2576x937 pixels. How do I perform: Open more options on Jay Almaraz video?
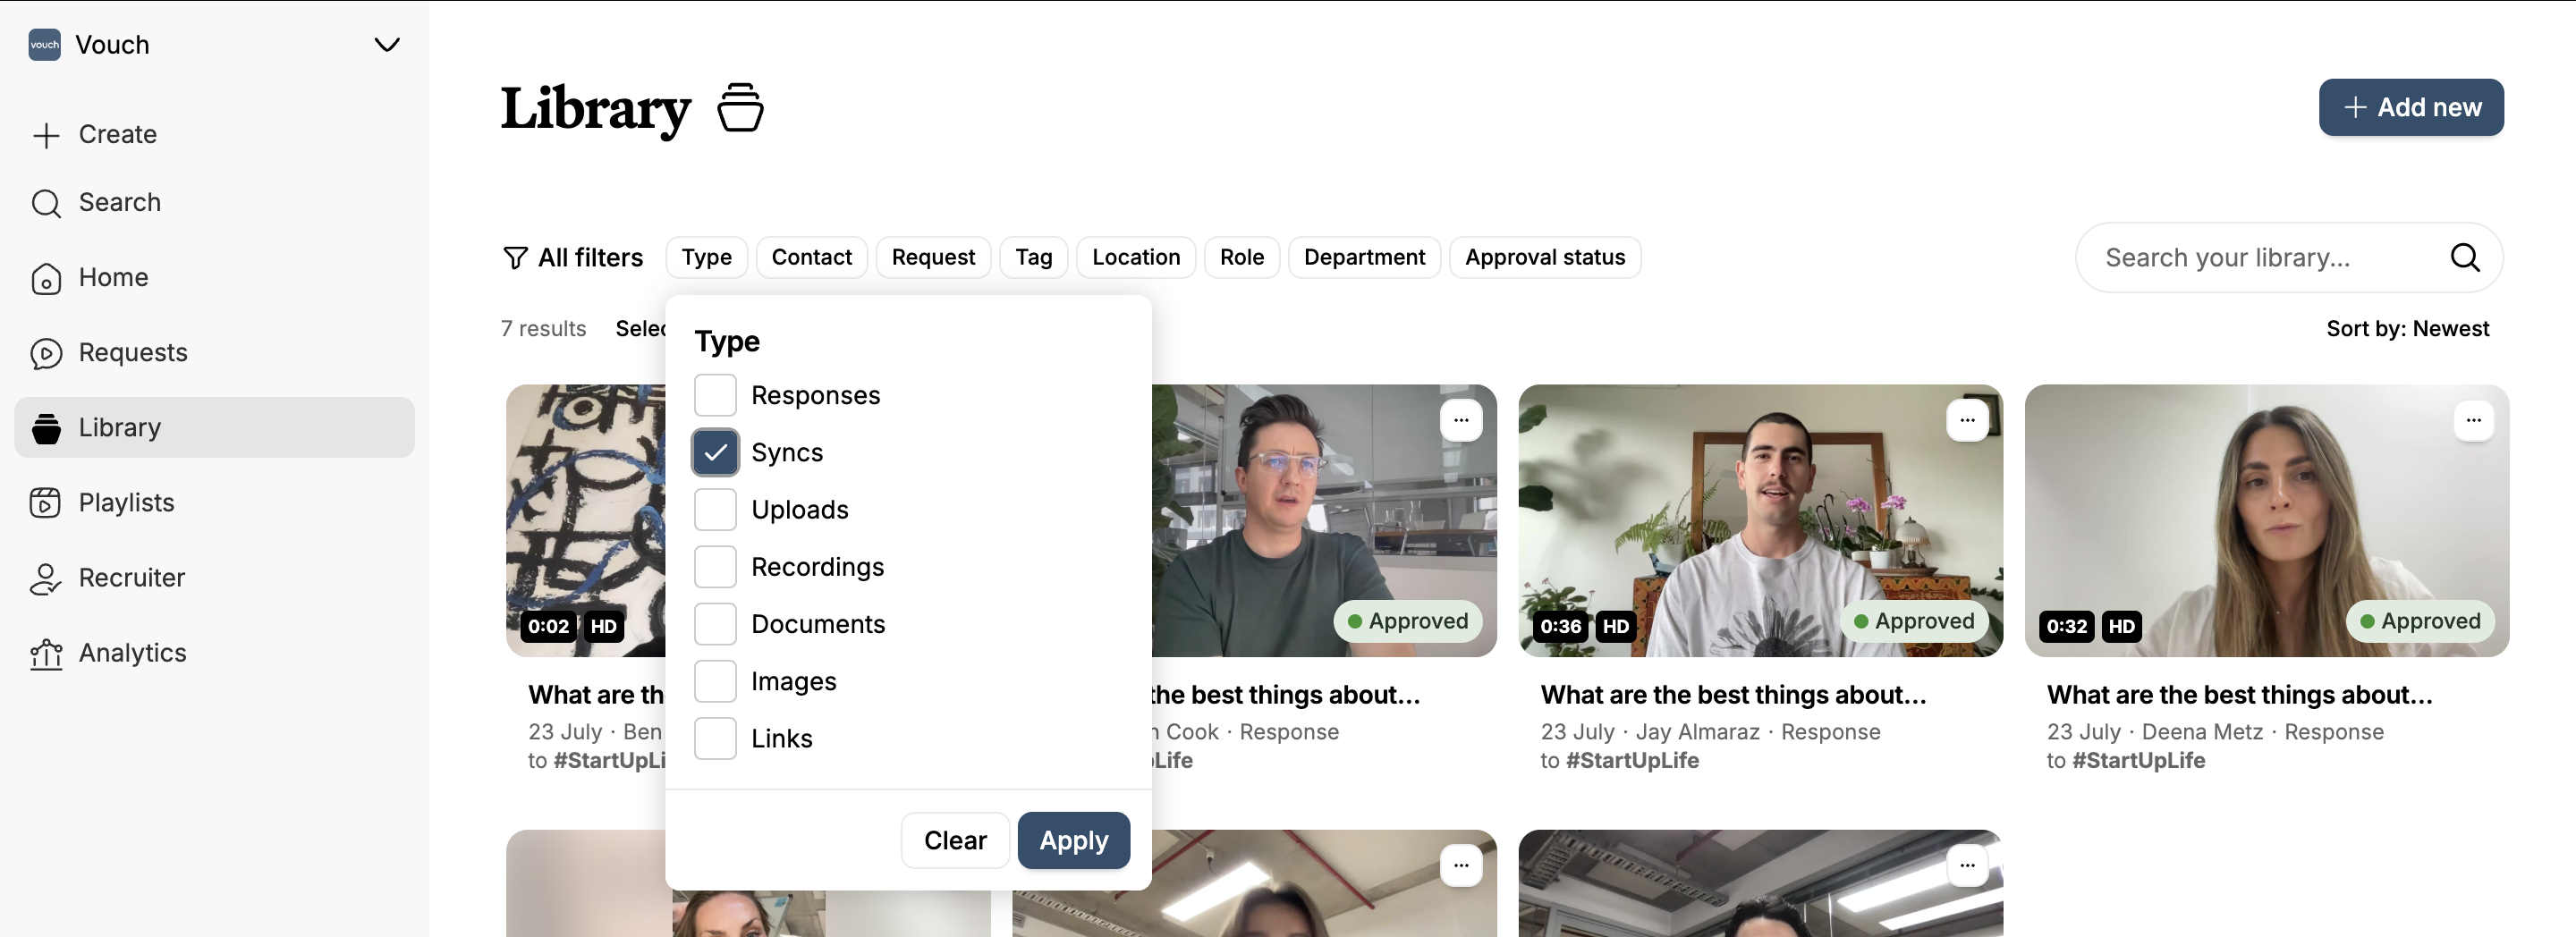coord(1967,420)
